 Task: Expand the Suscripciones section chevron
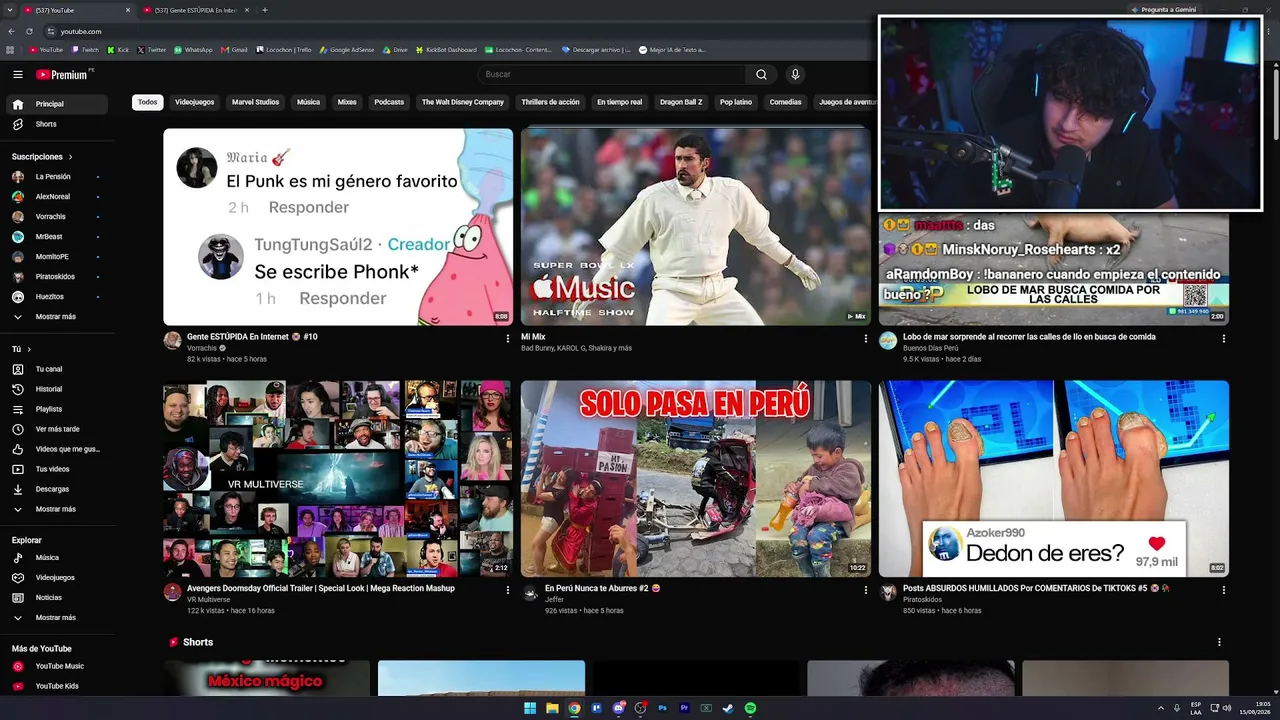point(70,157)
